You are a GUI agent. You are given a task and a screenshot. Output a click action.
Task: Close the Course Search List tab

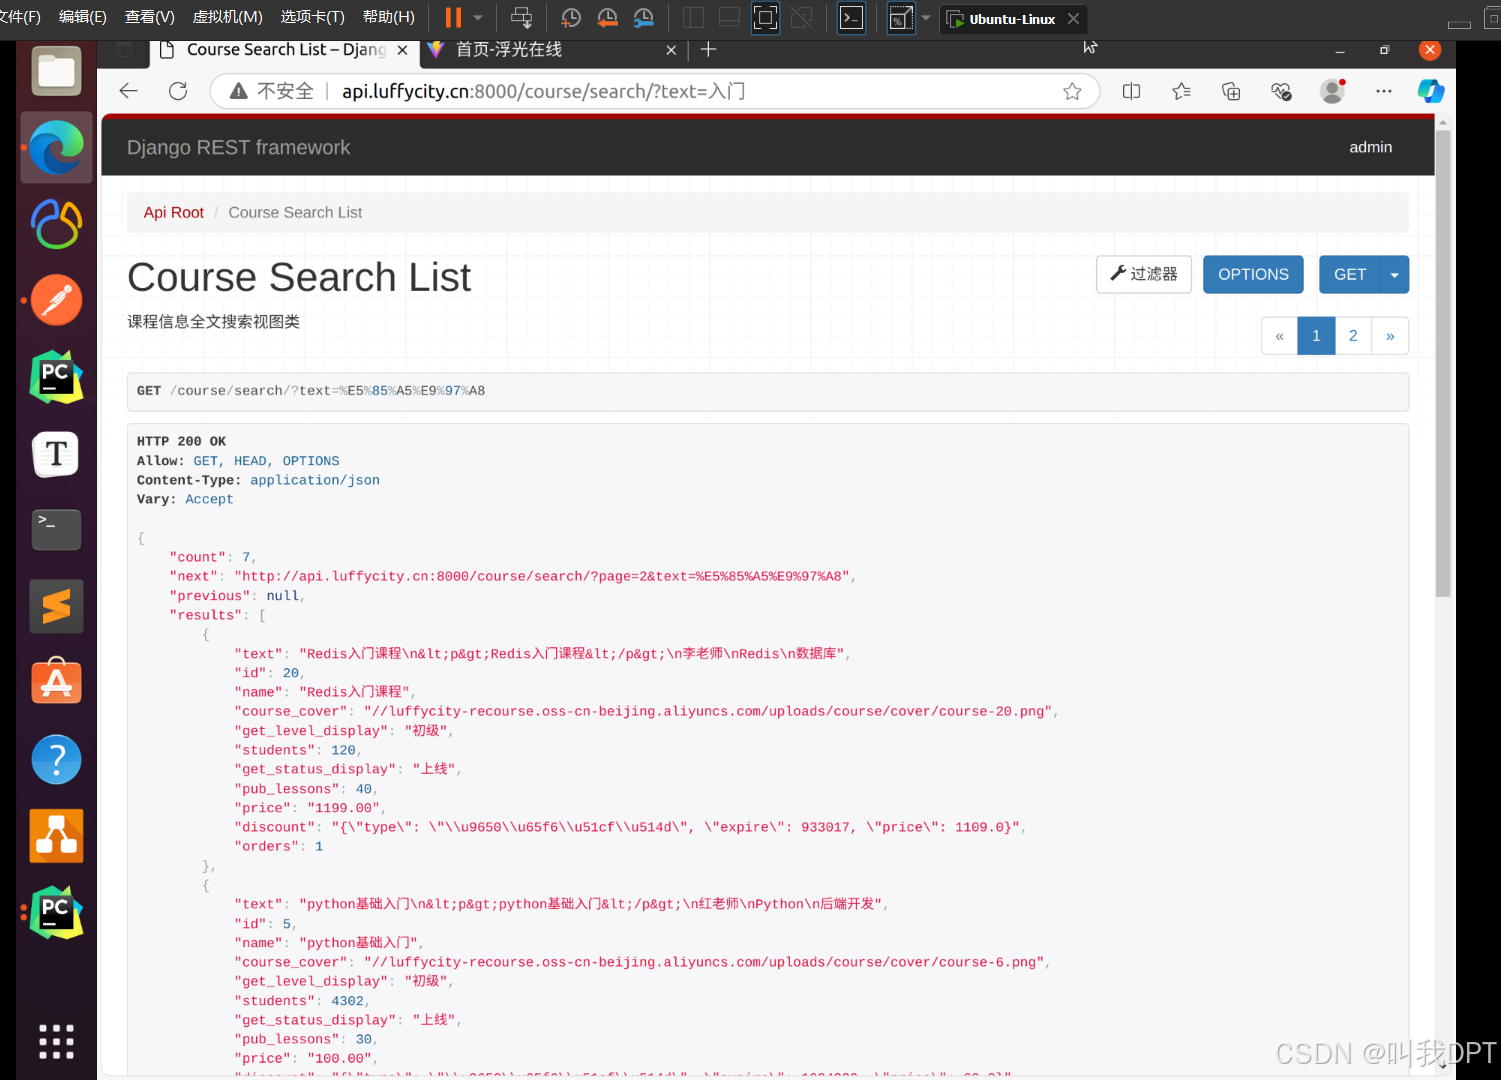(402, 50)
